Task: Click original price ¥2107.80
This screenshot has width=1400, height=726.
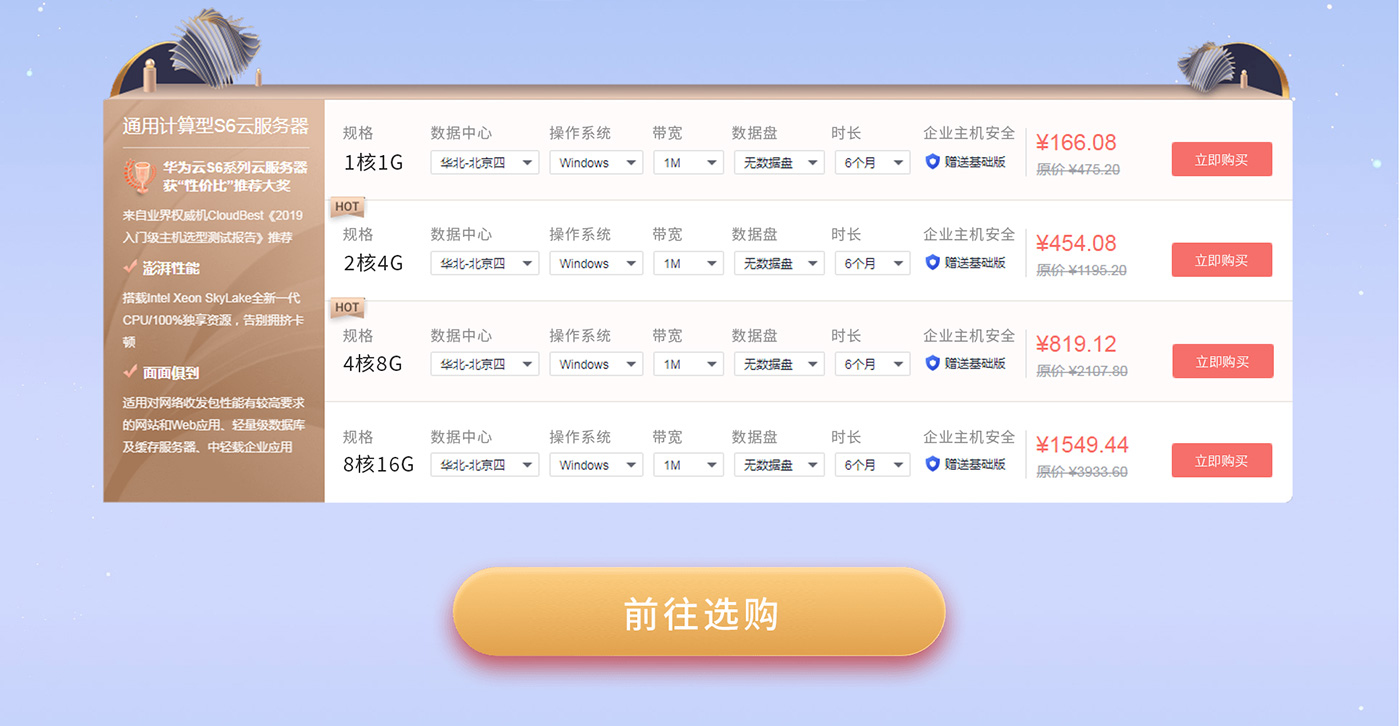Action: [x=1082, y=372]
